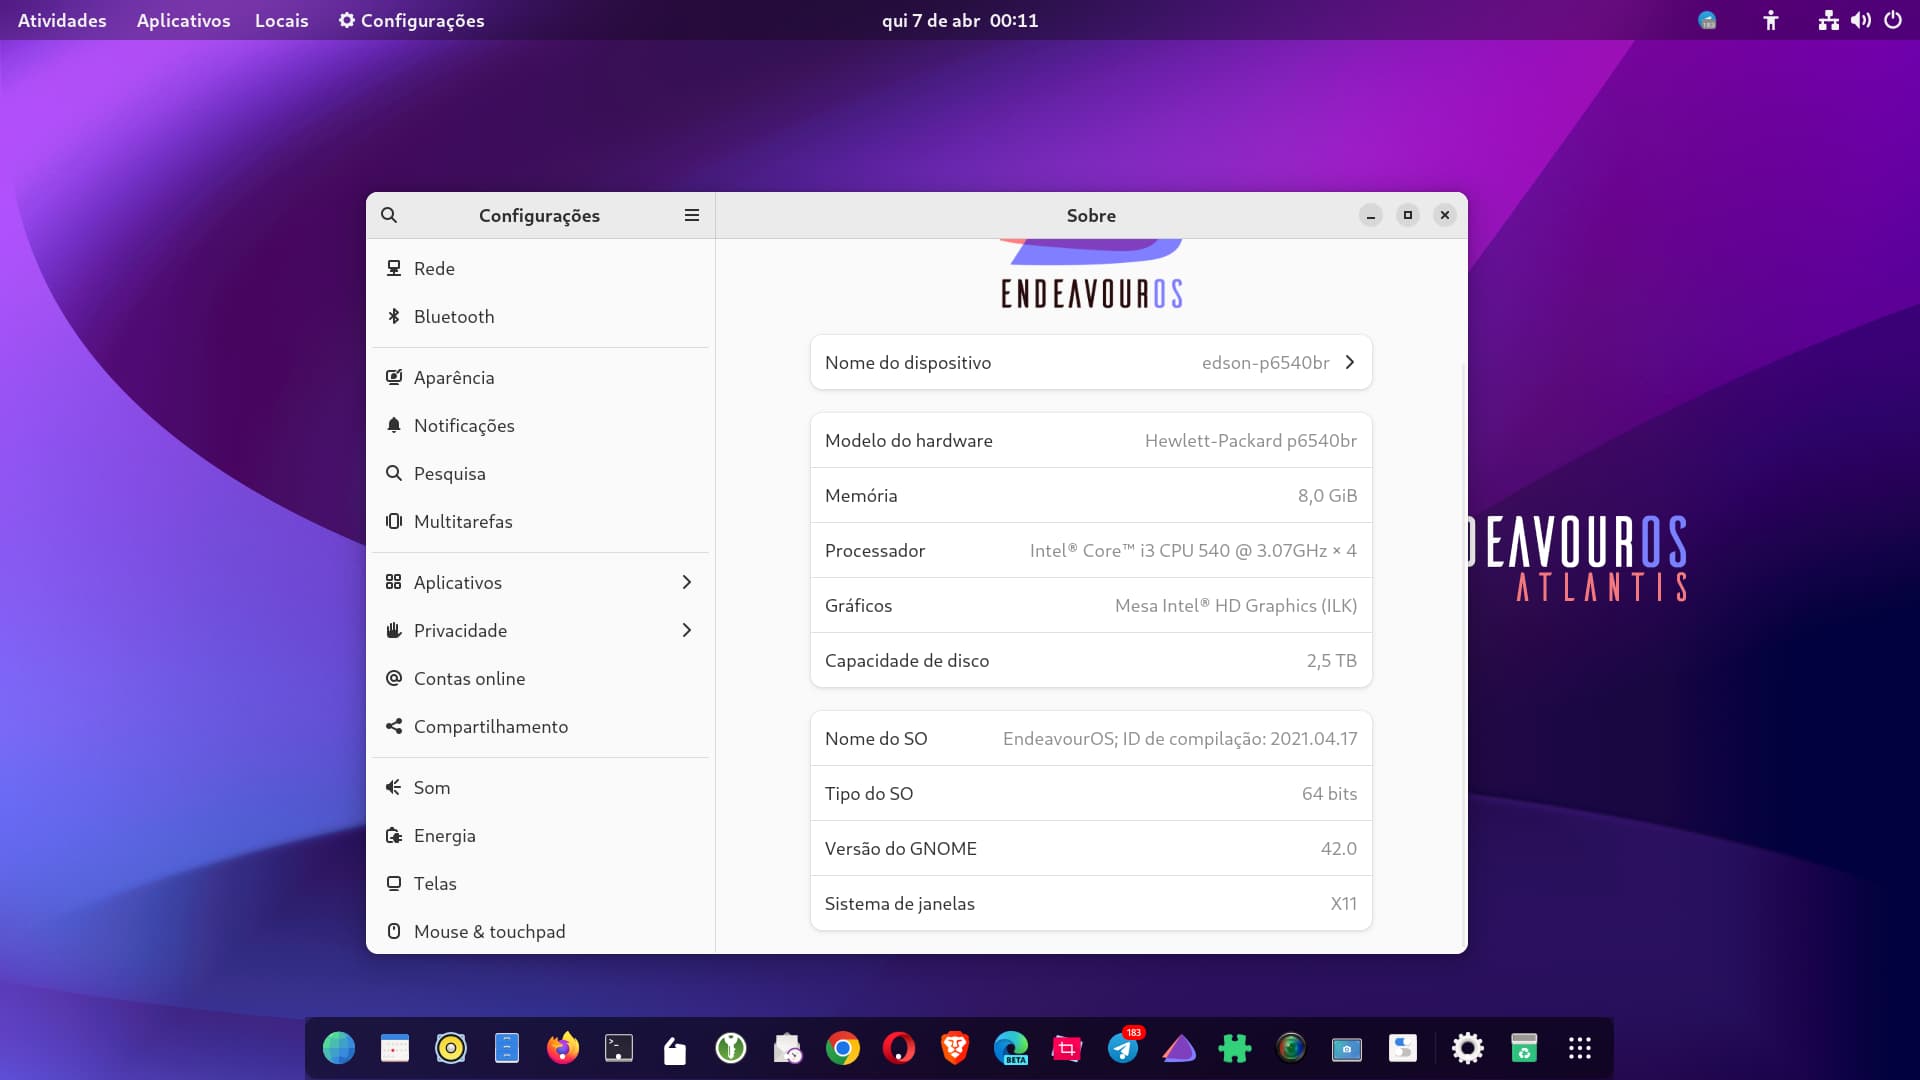Image resolution: width=1920 pixels, height=1080 pixels.
Task: Open Contas online settings
Action: tap(540, 678)
